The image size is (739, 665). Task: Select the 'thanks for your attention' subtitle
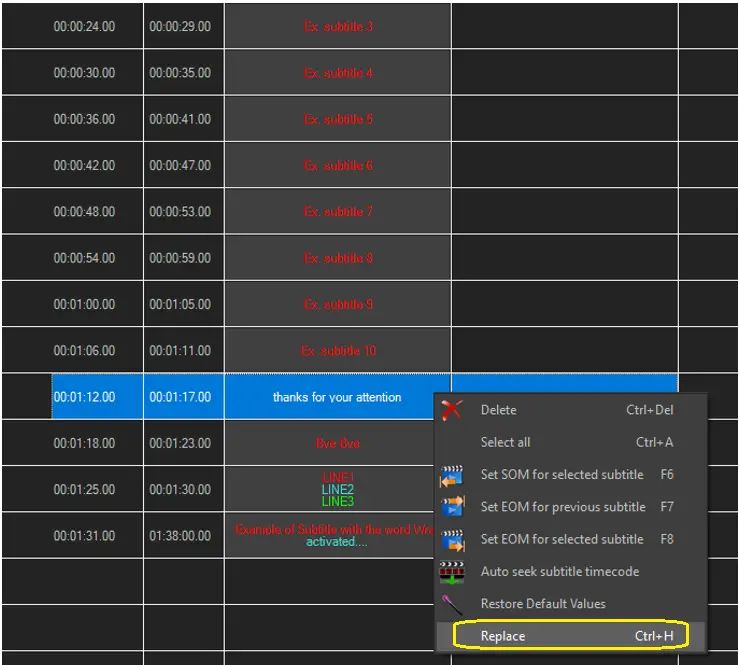(337, 397)
